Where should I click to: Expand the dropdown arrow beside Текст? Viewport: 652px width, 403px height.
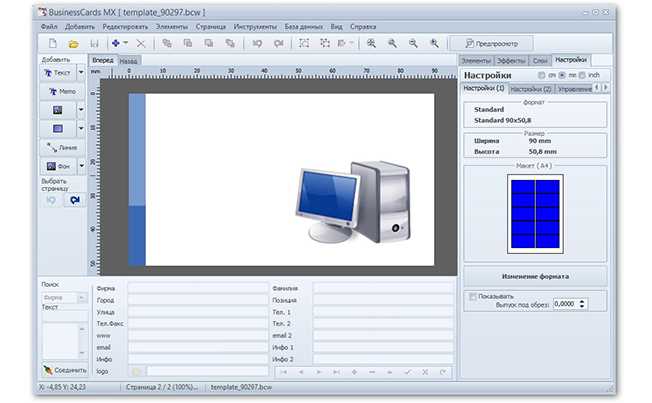coord(80,74)
